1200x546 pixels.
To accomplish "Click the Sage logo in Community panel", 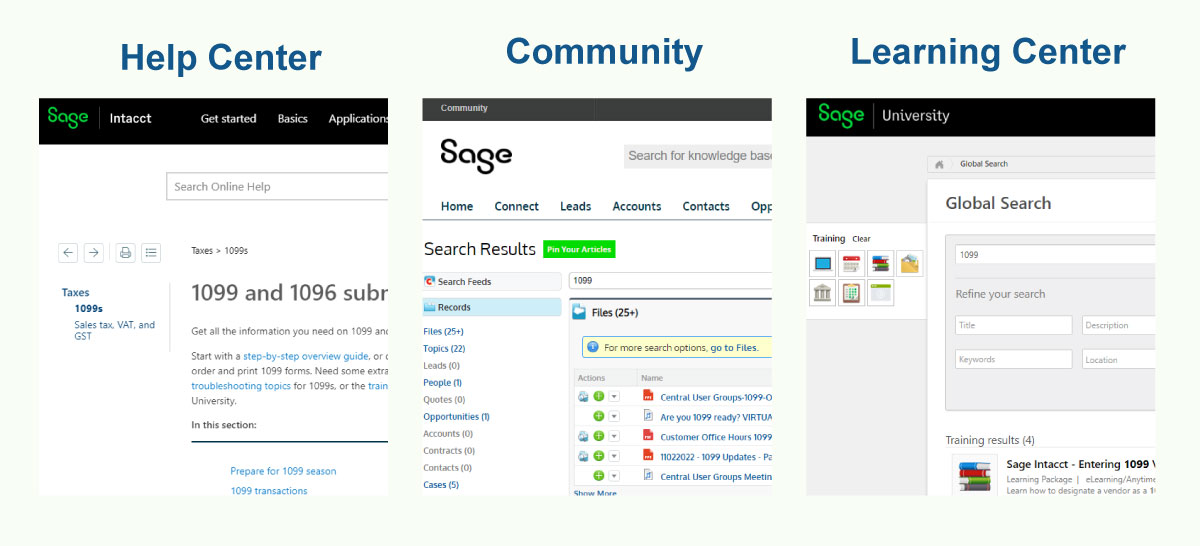I will point(476,156).
